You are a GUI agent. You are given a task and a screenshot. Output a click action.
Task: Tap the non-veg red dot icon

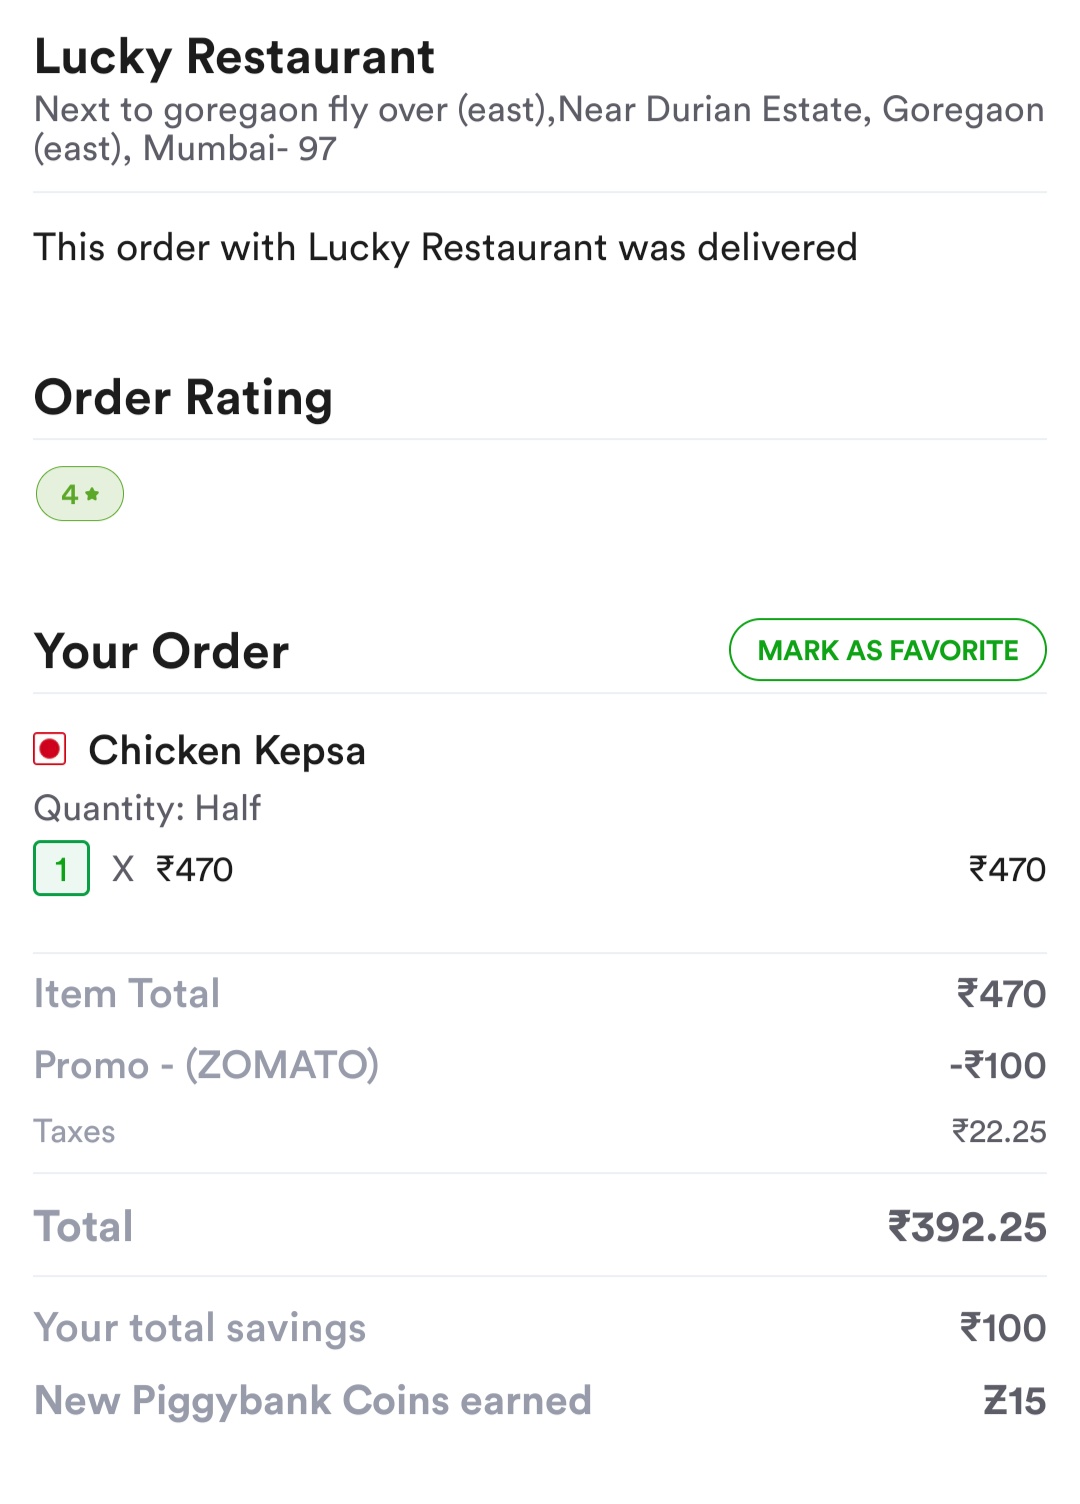50,749
